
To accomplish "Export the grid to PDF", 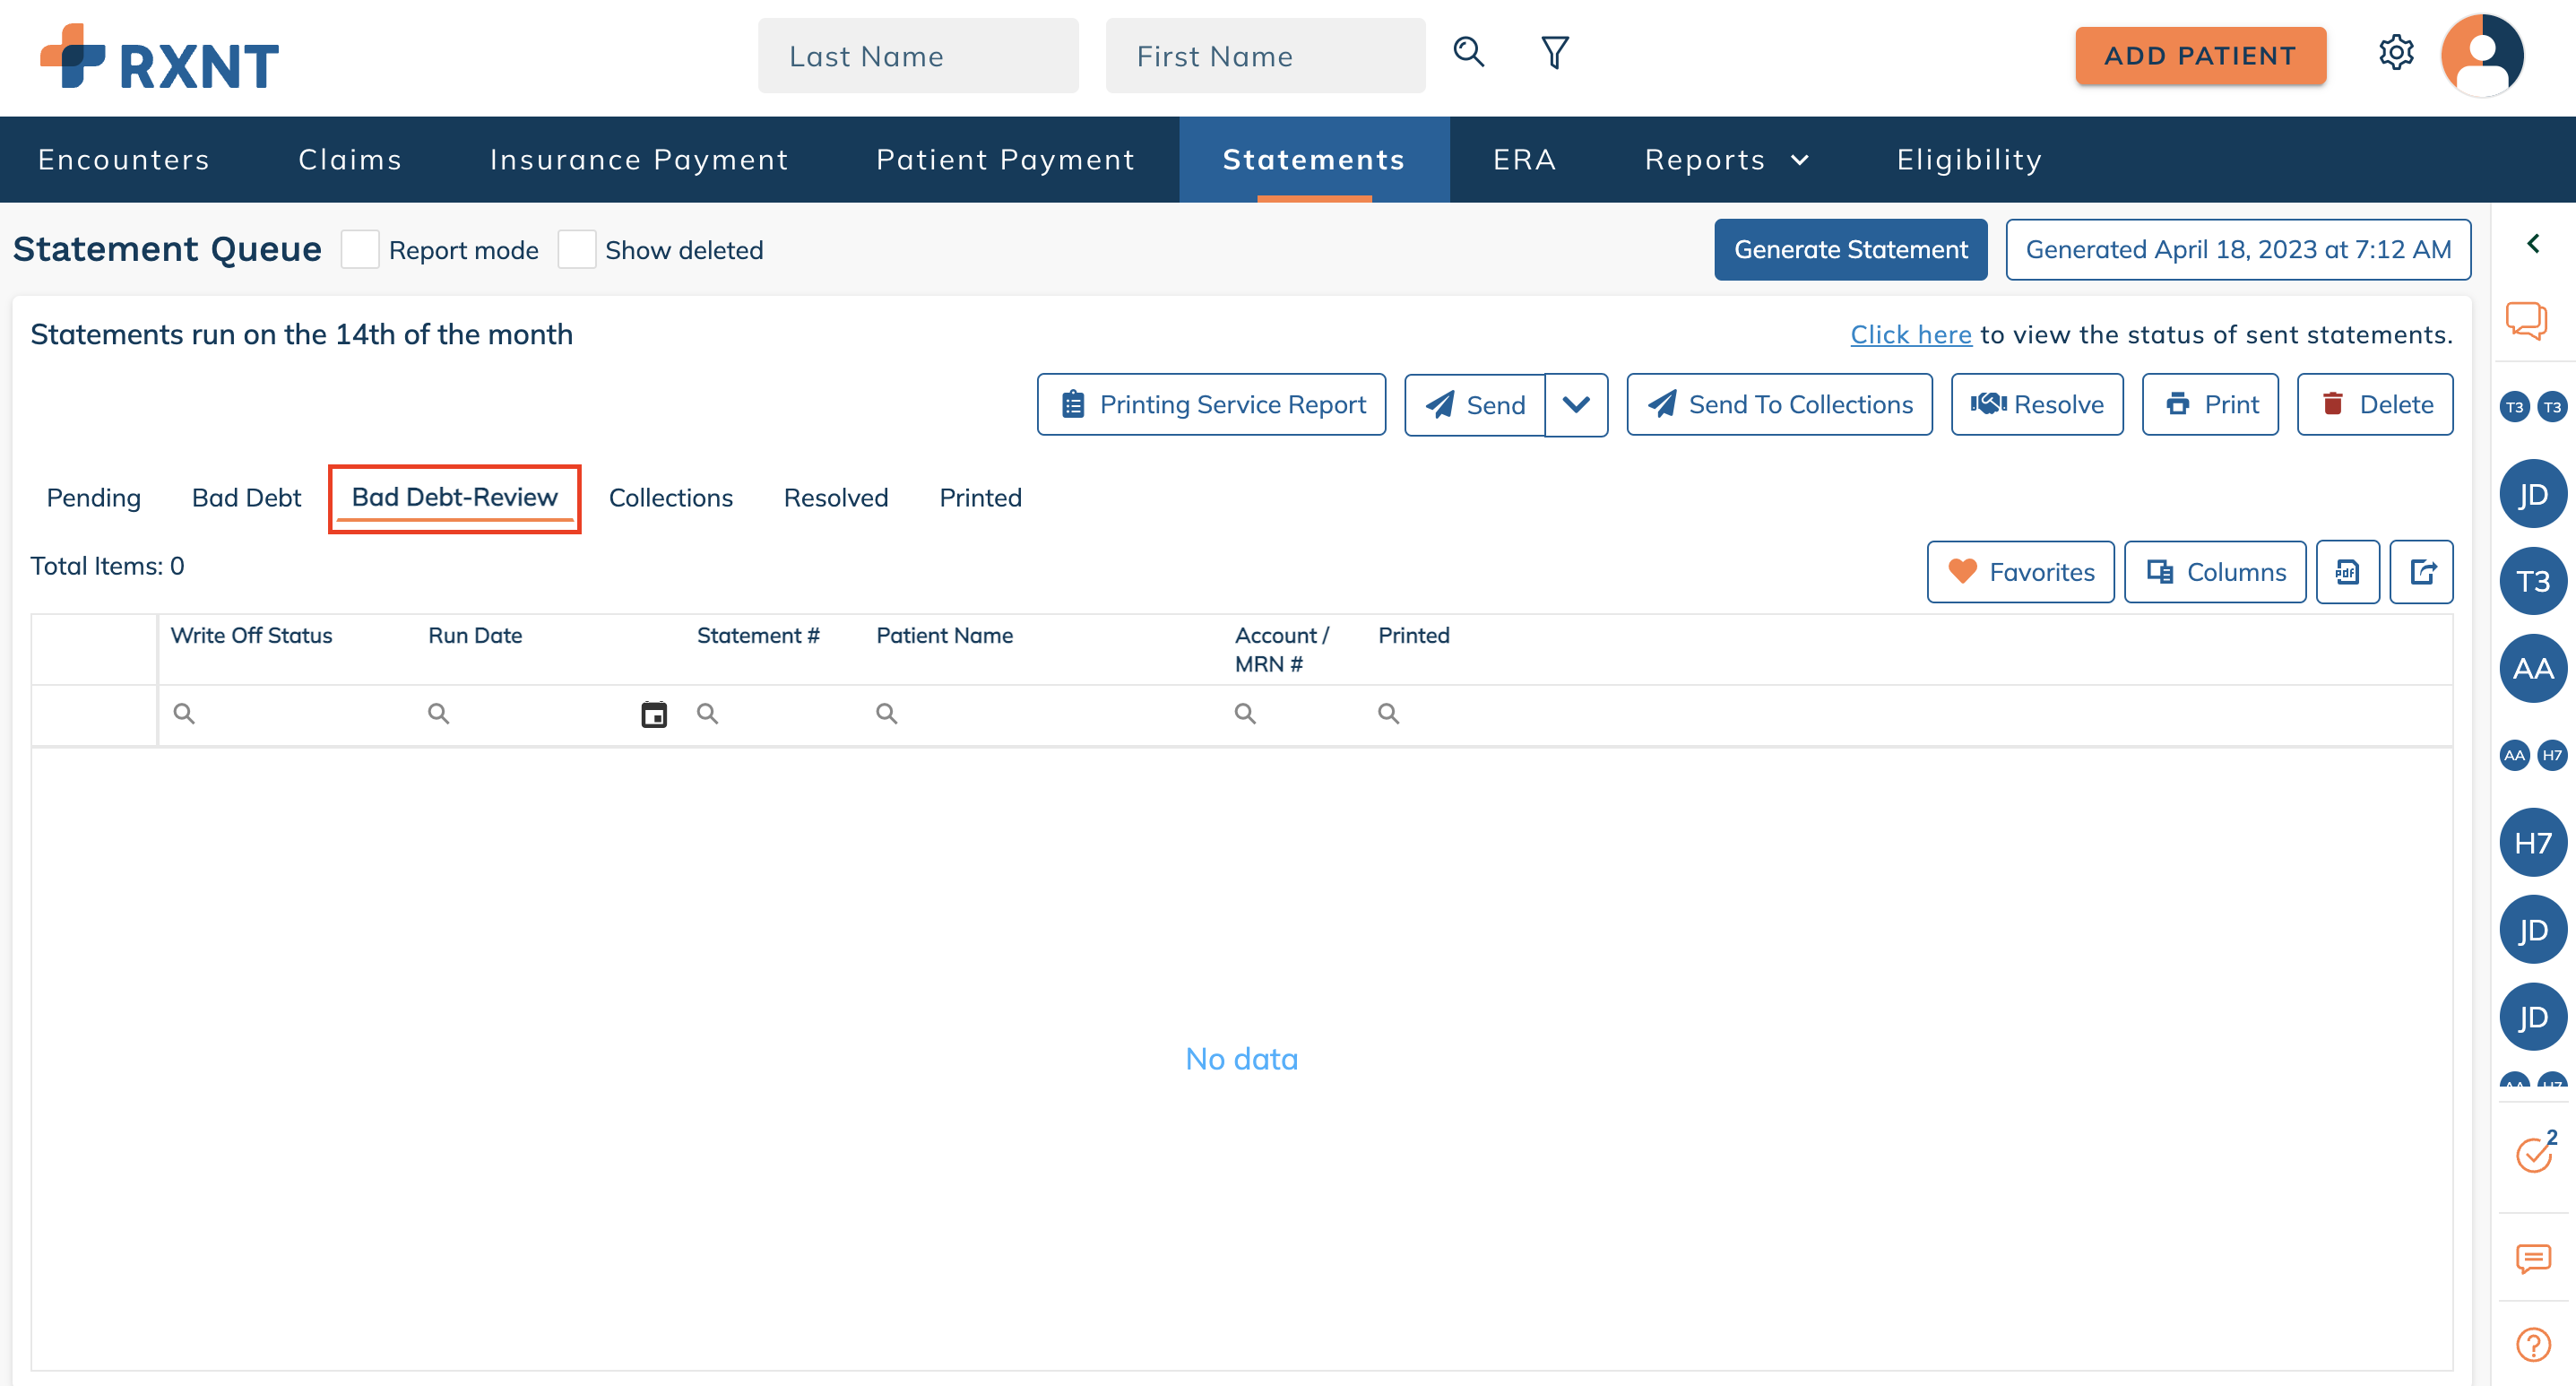I will click(x=2347, y=572).
